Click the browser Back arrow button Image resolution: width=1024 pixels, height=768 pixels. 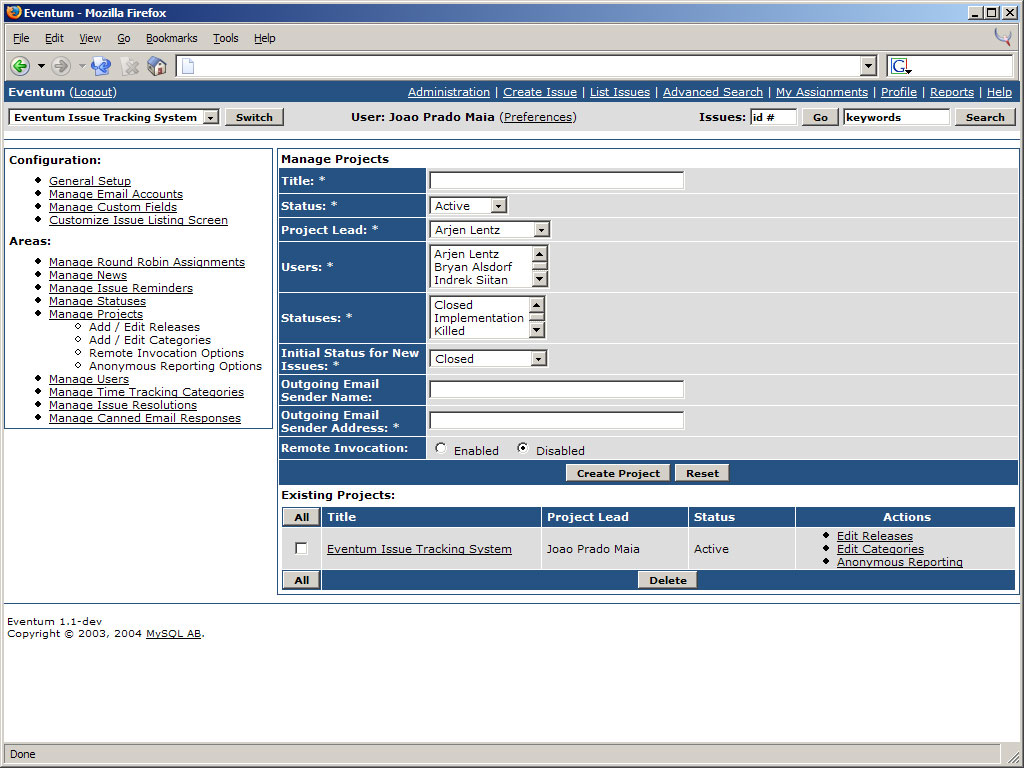tap(20, 66)
